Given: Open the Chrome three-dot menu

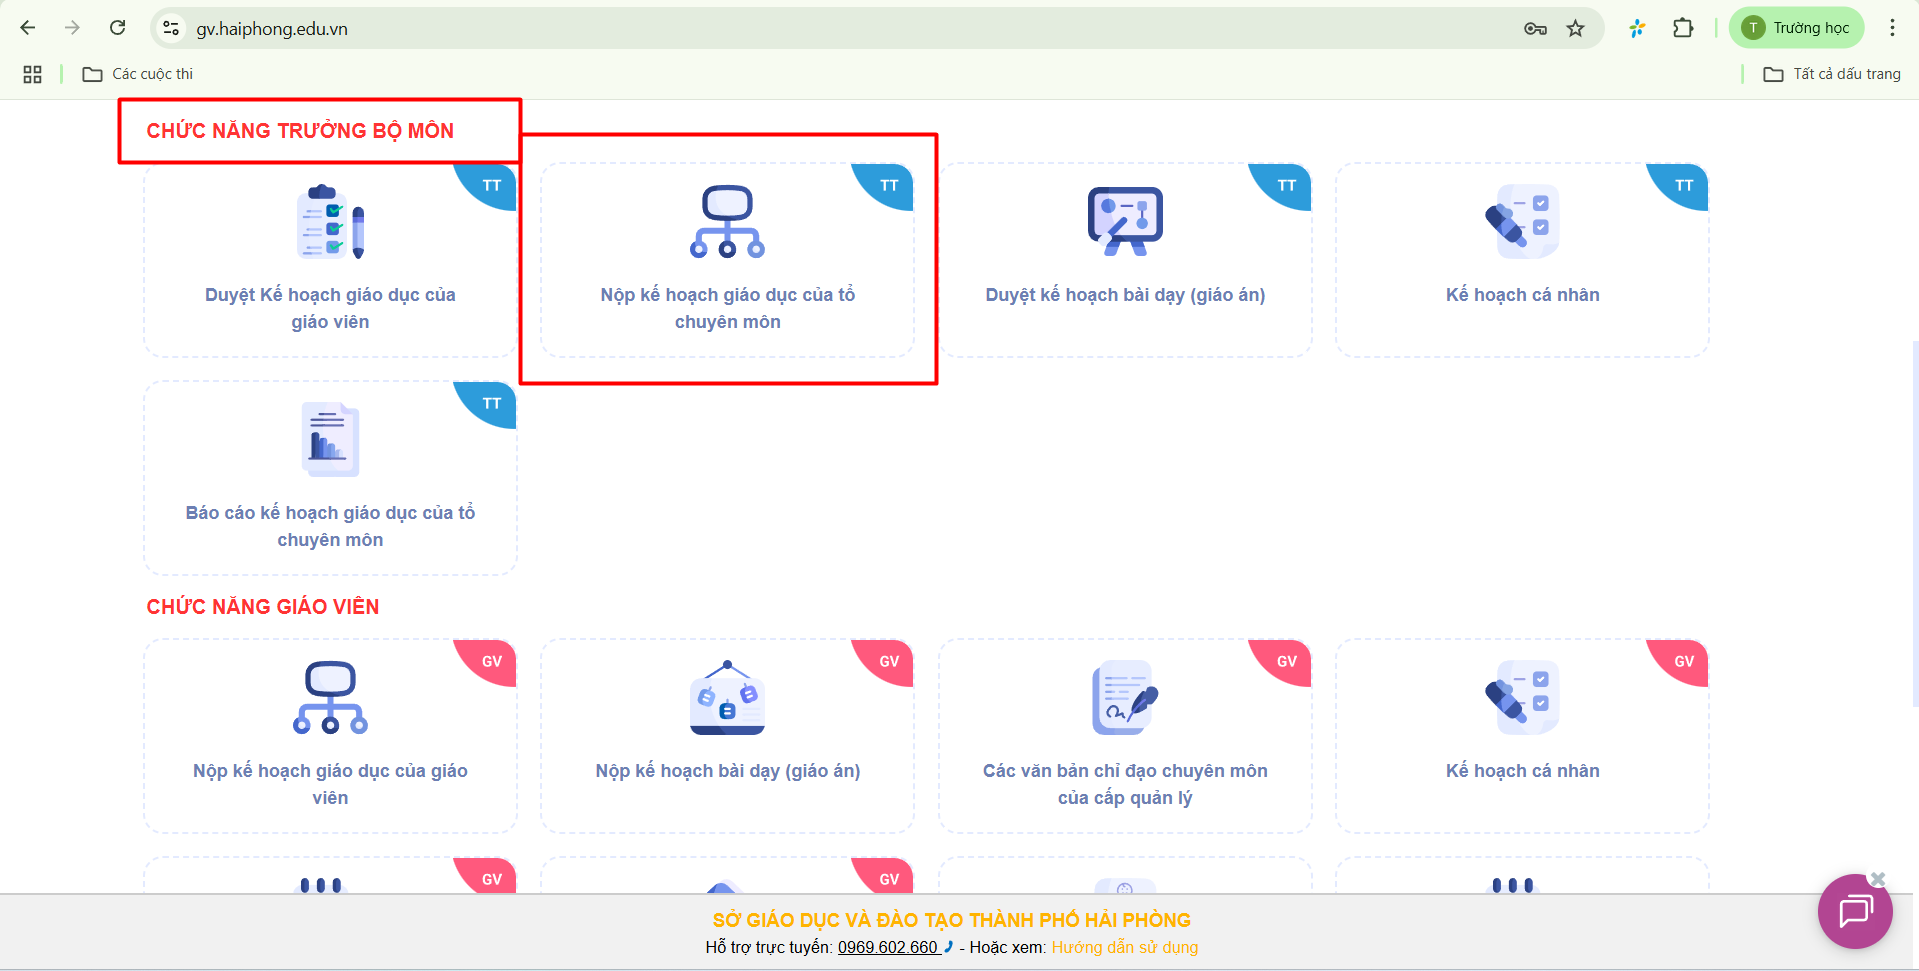Looking at the screenshot, I should 1892,28.
